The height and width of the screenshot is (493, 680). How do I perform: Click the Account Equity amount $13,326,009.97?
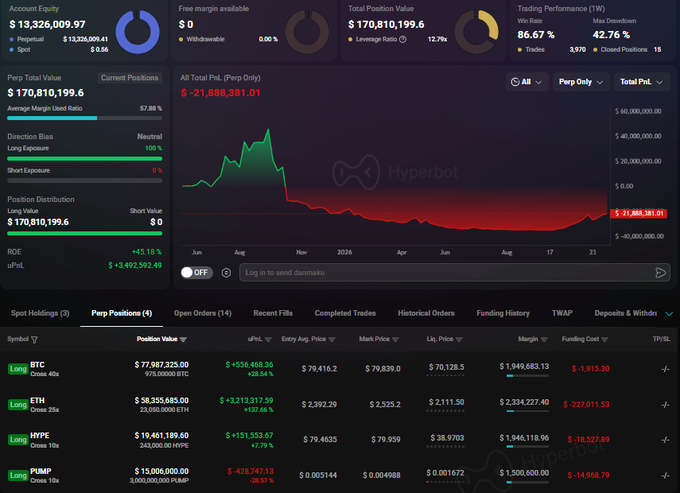point(47,25)
